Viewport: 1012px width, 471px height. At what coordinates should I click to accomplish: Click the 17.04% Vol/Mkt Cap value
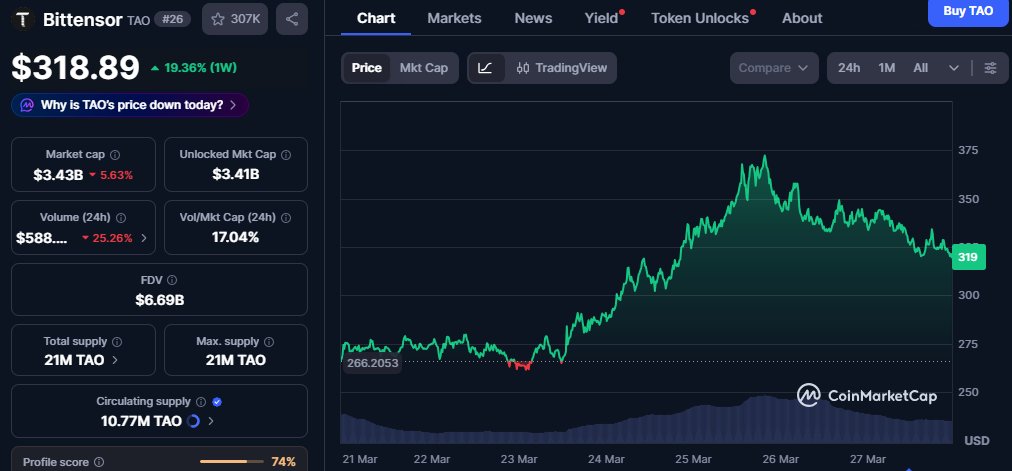(236, 237)
